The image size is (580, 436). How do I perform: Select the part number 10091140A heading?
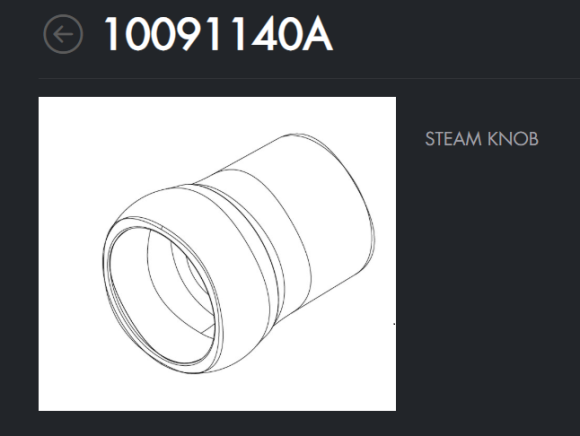coord(219,34)
